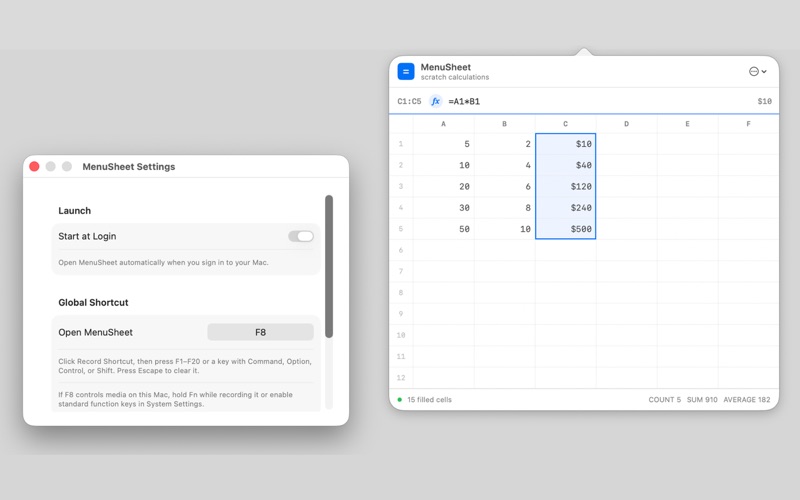Click cell C2 showing $40
Image resolution: width=800 pixels, height=500 pixels.
(565, 165)
